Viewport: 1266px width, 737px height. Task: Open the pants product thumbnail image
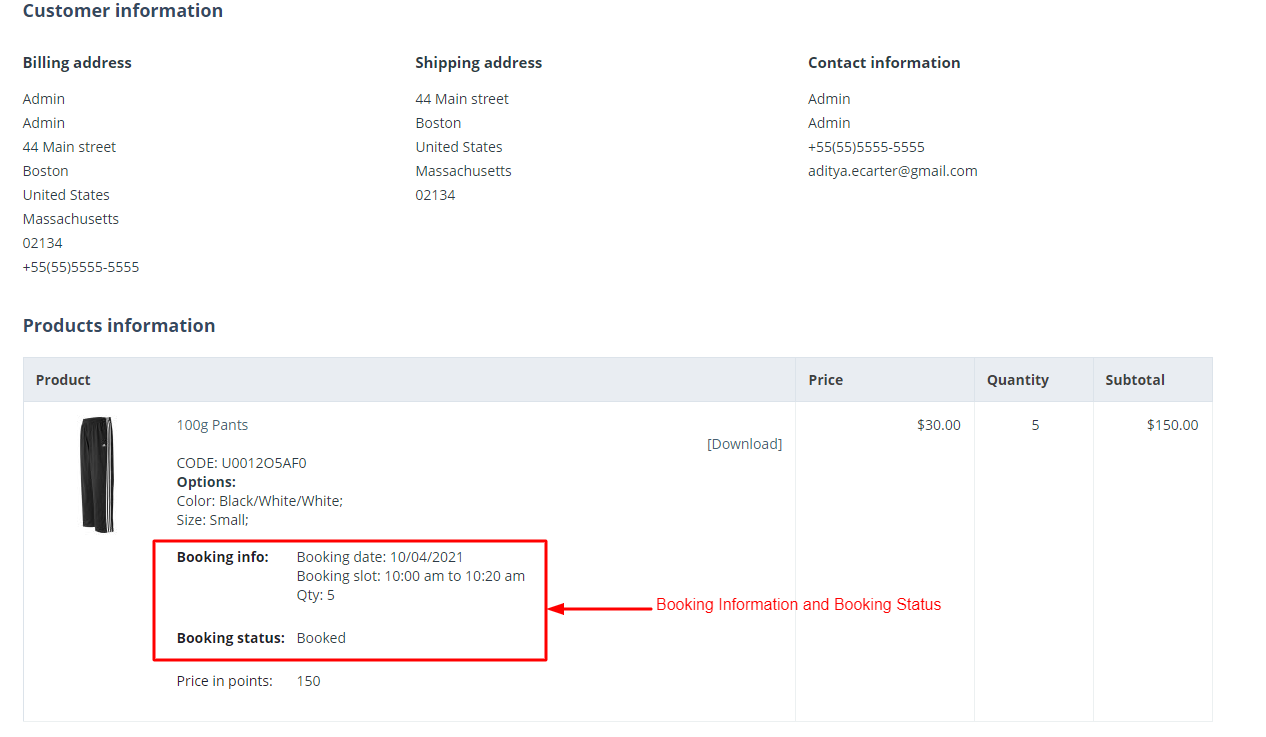tap(97, 475)
